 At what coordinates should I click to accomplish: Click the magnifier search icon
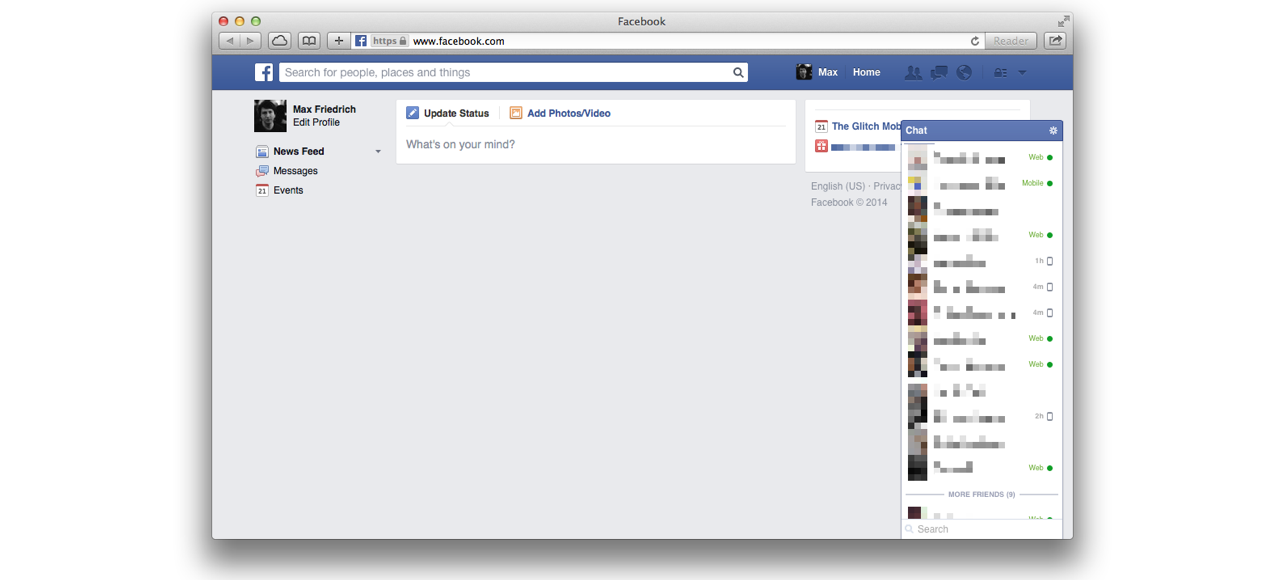click(738, 72)
